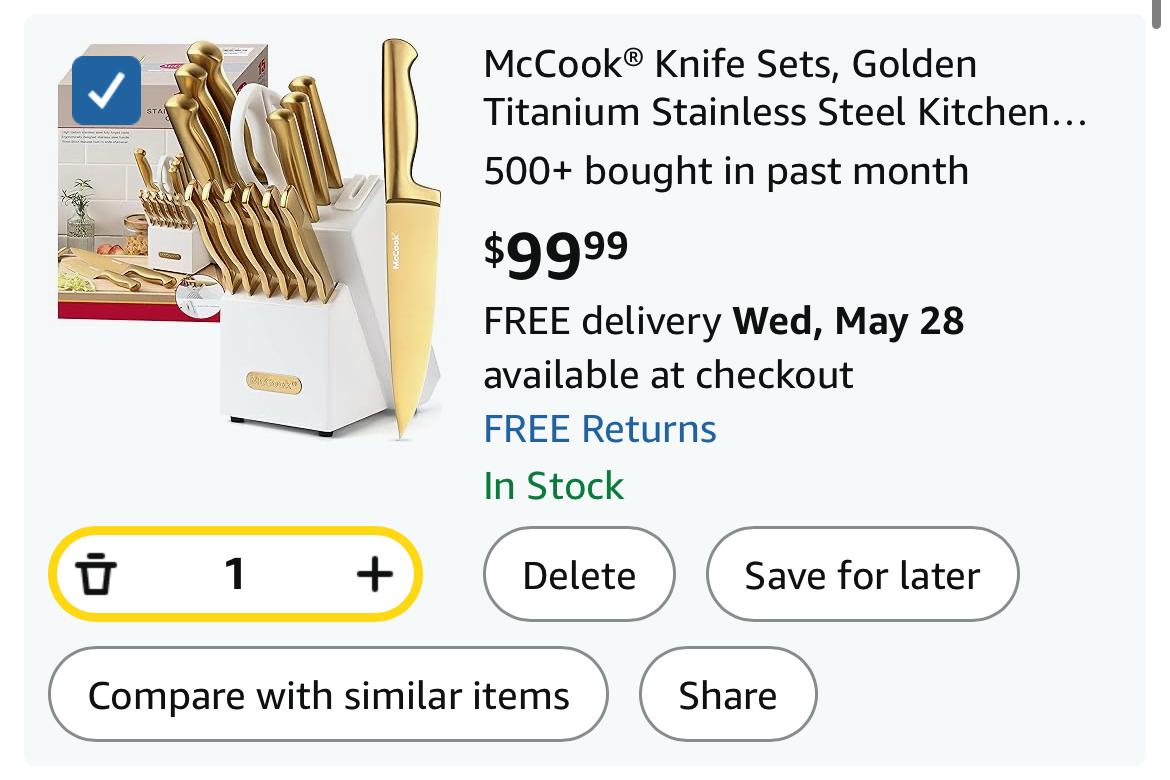Screen dimensions: 1170x780
Task: Increase quantity with the plus icon
Action: tap(374, 574)
